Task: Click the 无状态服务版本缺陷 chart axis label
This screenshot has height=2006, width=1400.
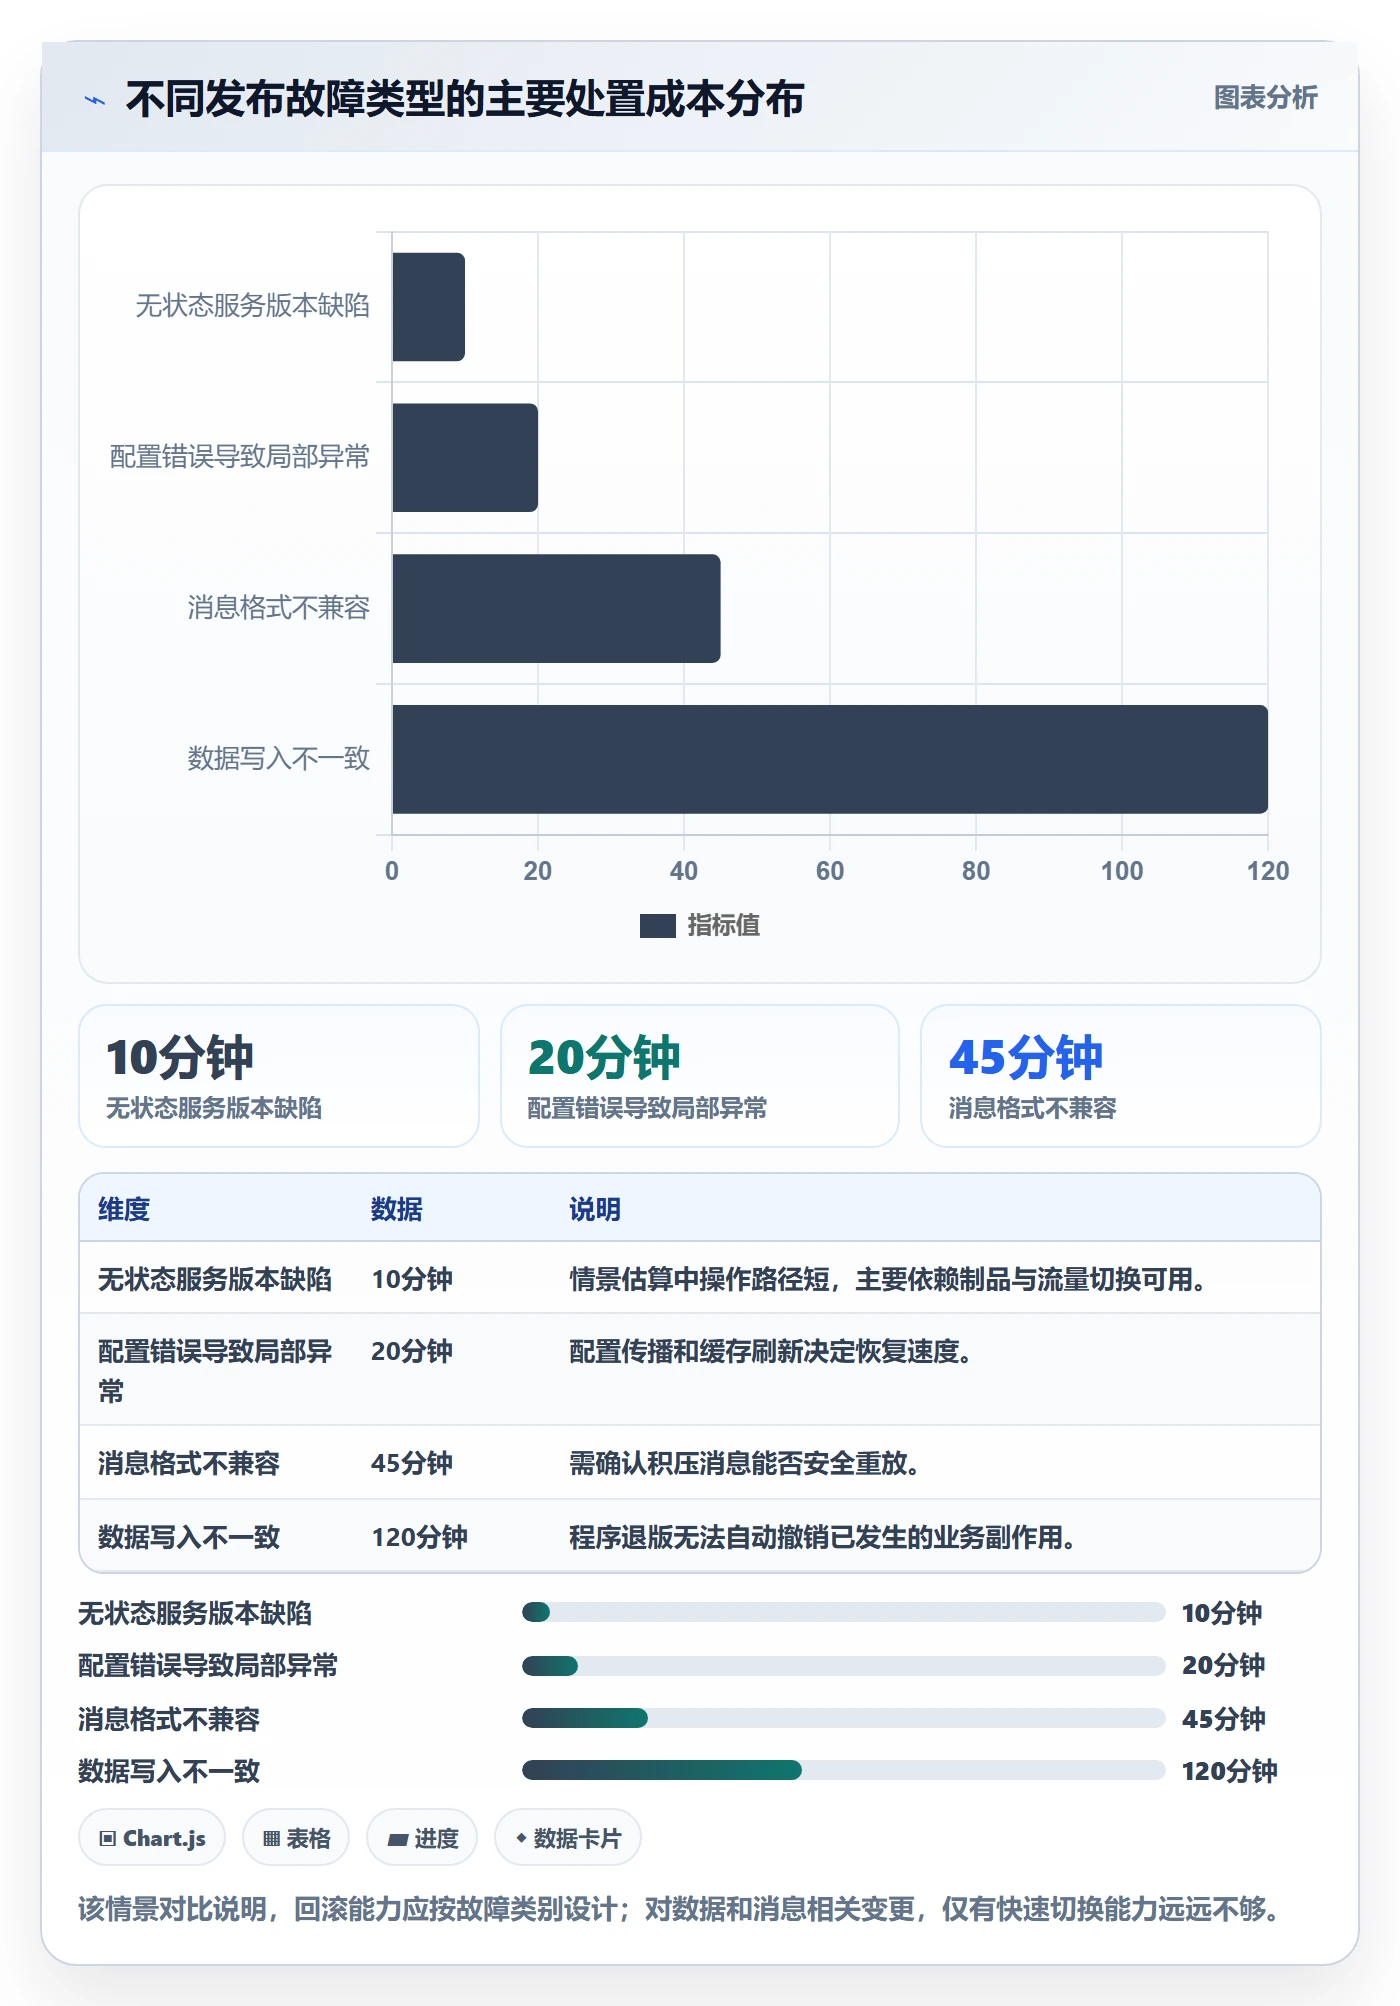Action: [x=252, y=306]
